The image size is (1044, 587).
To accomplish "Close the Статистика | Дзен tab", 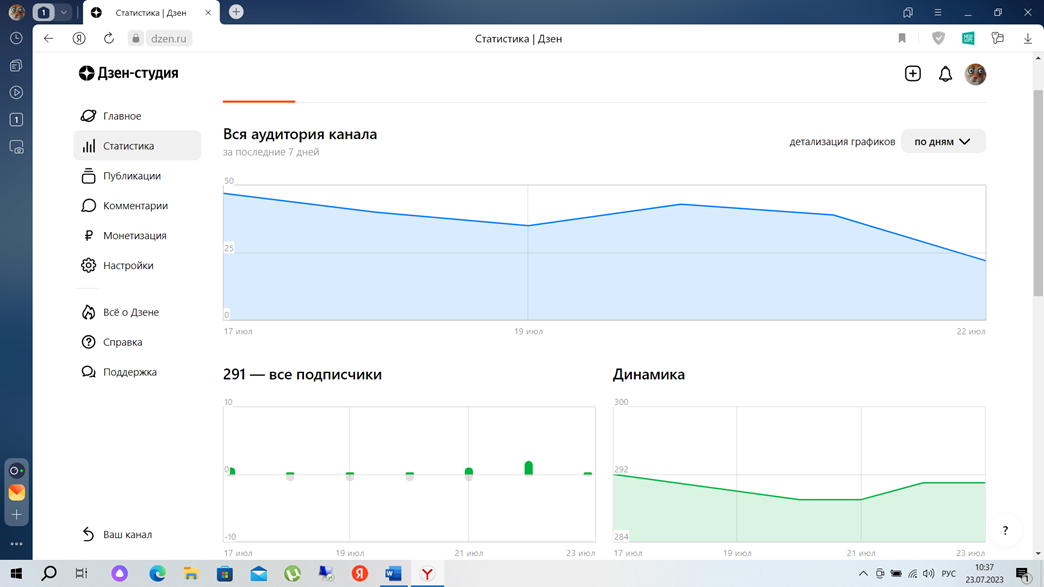I will (x=208, y=13).
